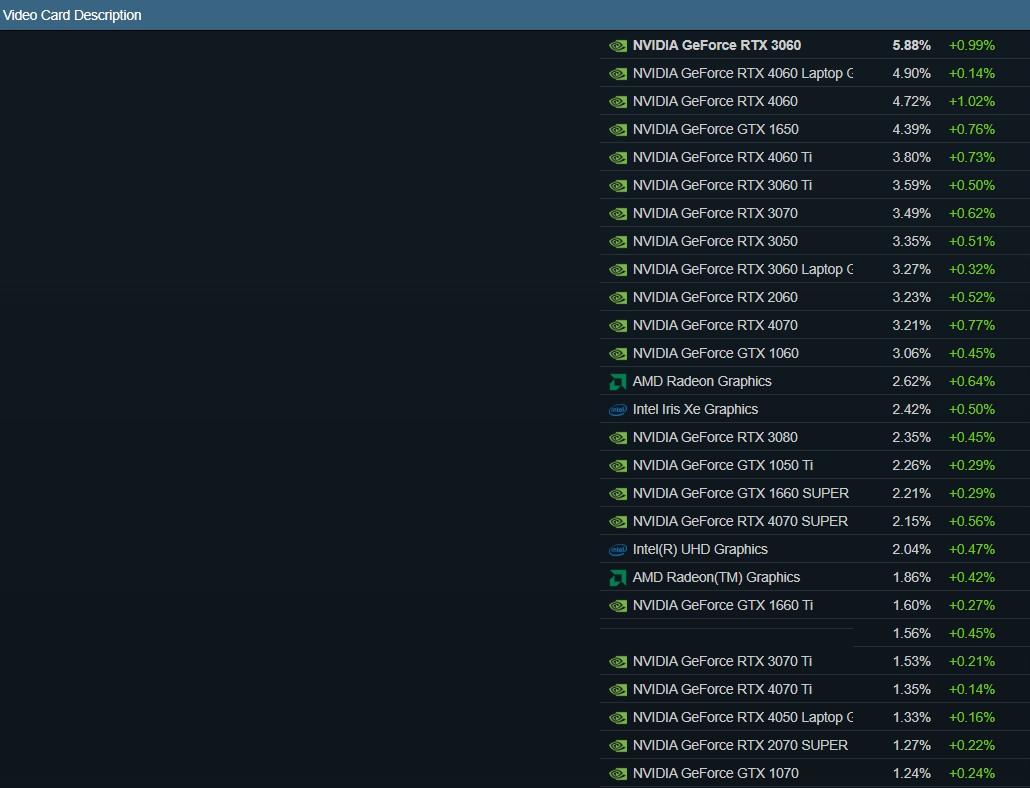This screenshot has width=1030, height=788.
Task: Click the NVIDIA logo beside GeForce GTX 1060
Action: click(617, 354)
